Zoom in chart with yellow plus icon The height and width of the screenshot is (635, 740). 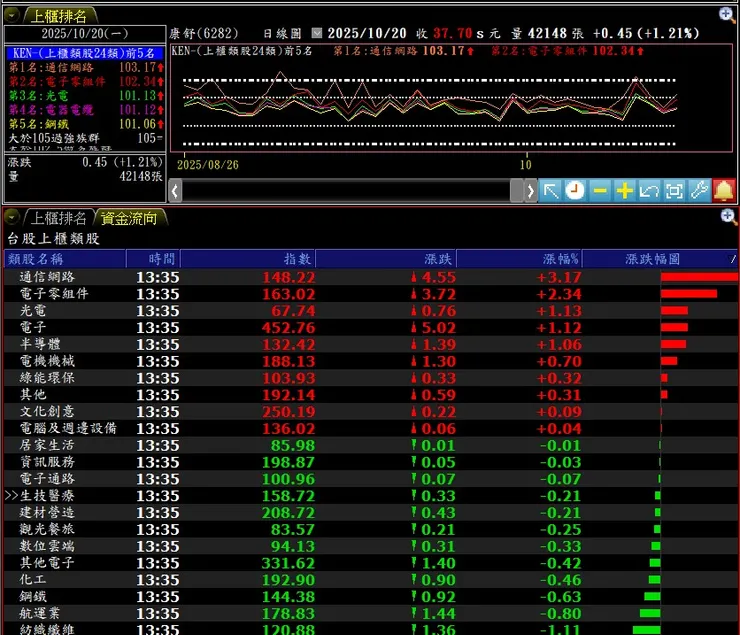click(624, 191)
